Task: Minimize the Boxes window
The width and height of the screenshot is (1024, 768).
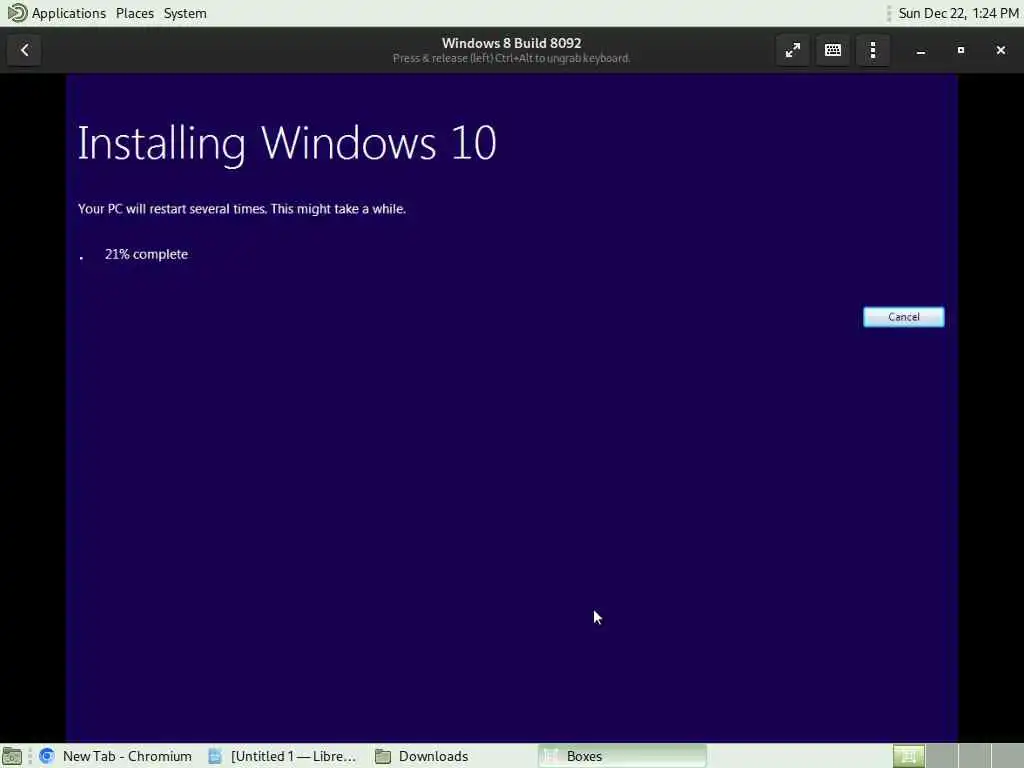Action: (x=921, y=50)
